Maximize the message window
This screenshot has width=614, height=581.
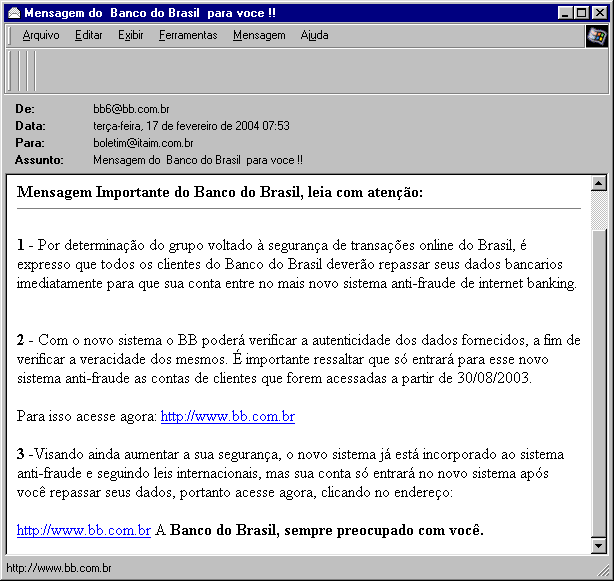coord(581,13)
